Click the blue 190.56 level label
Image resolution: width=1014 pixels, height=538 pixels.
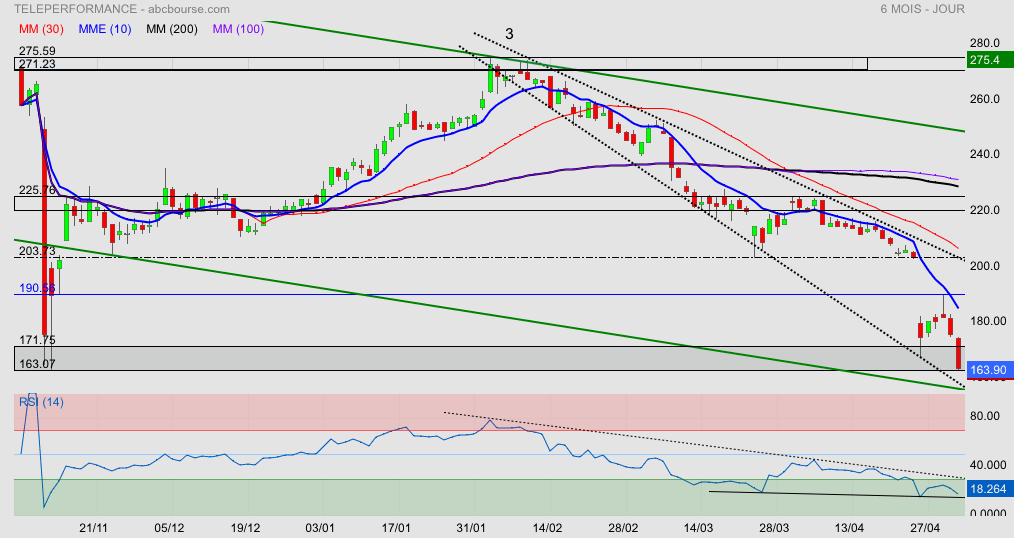click(x=37, y=288)
